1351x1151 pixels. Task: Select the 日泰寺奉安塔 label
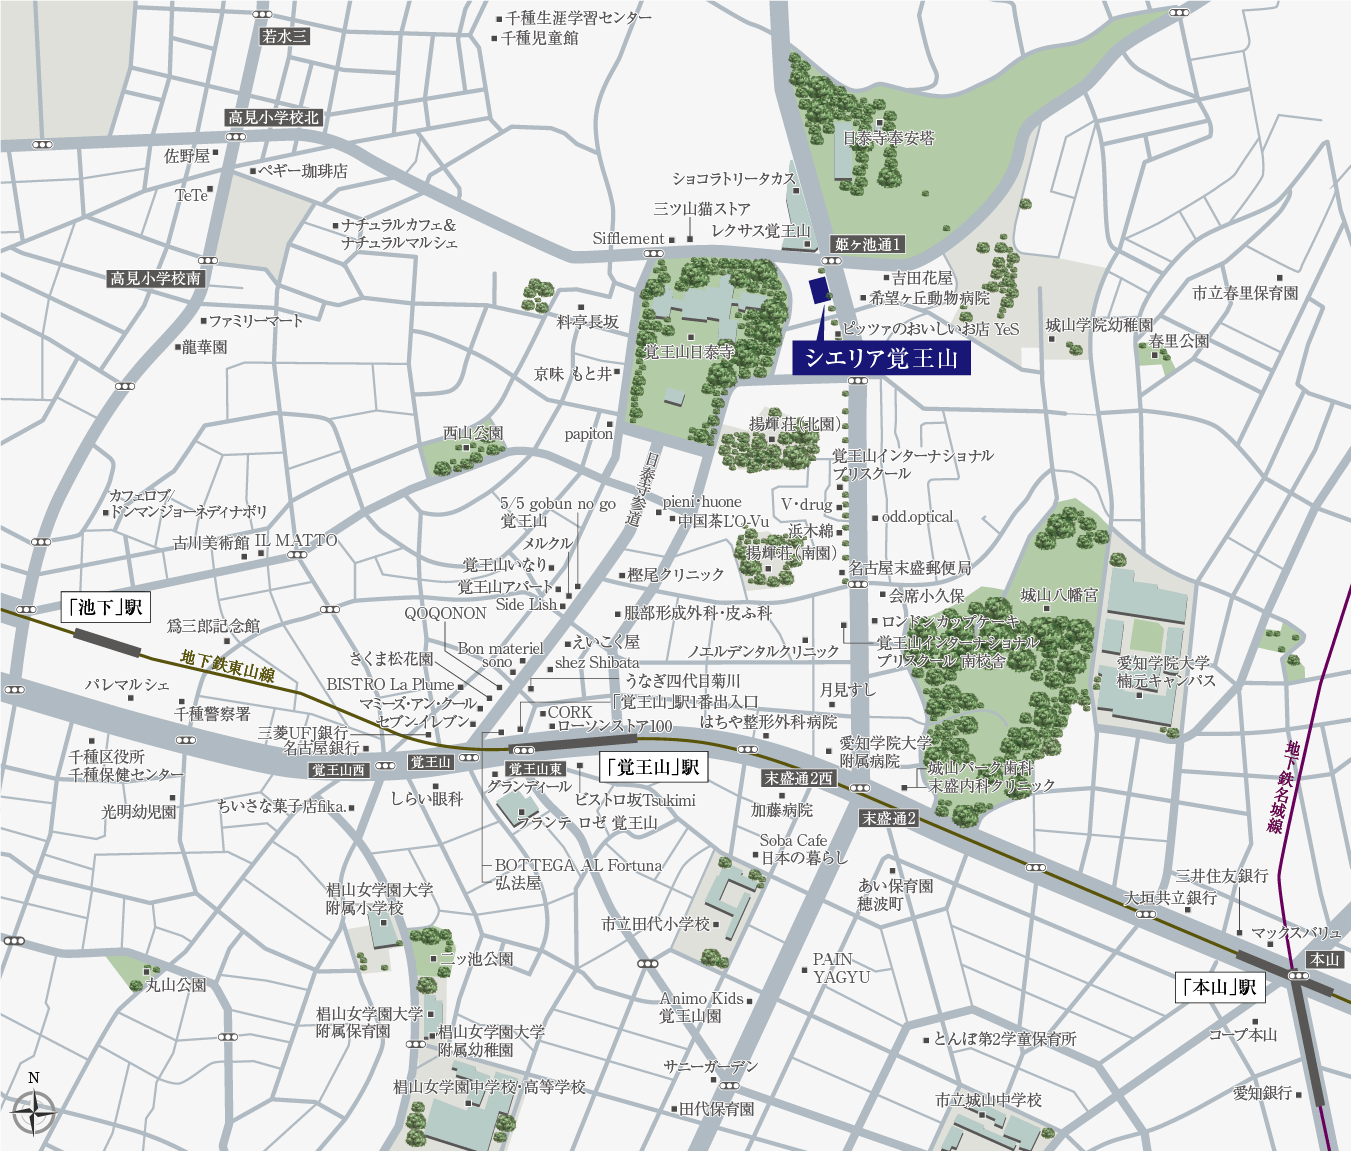pyautogui.click(x=888, y=139)
